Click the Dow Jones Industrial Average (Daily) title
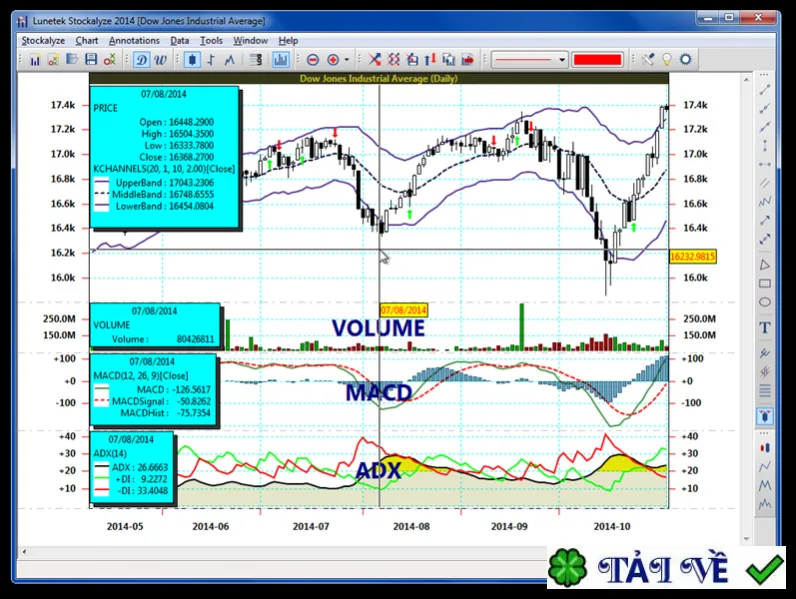Image resolution: width=796 pixels, height=599 pixels. [x=379, y=78]
